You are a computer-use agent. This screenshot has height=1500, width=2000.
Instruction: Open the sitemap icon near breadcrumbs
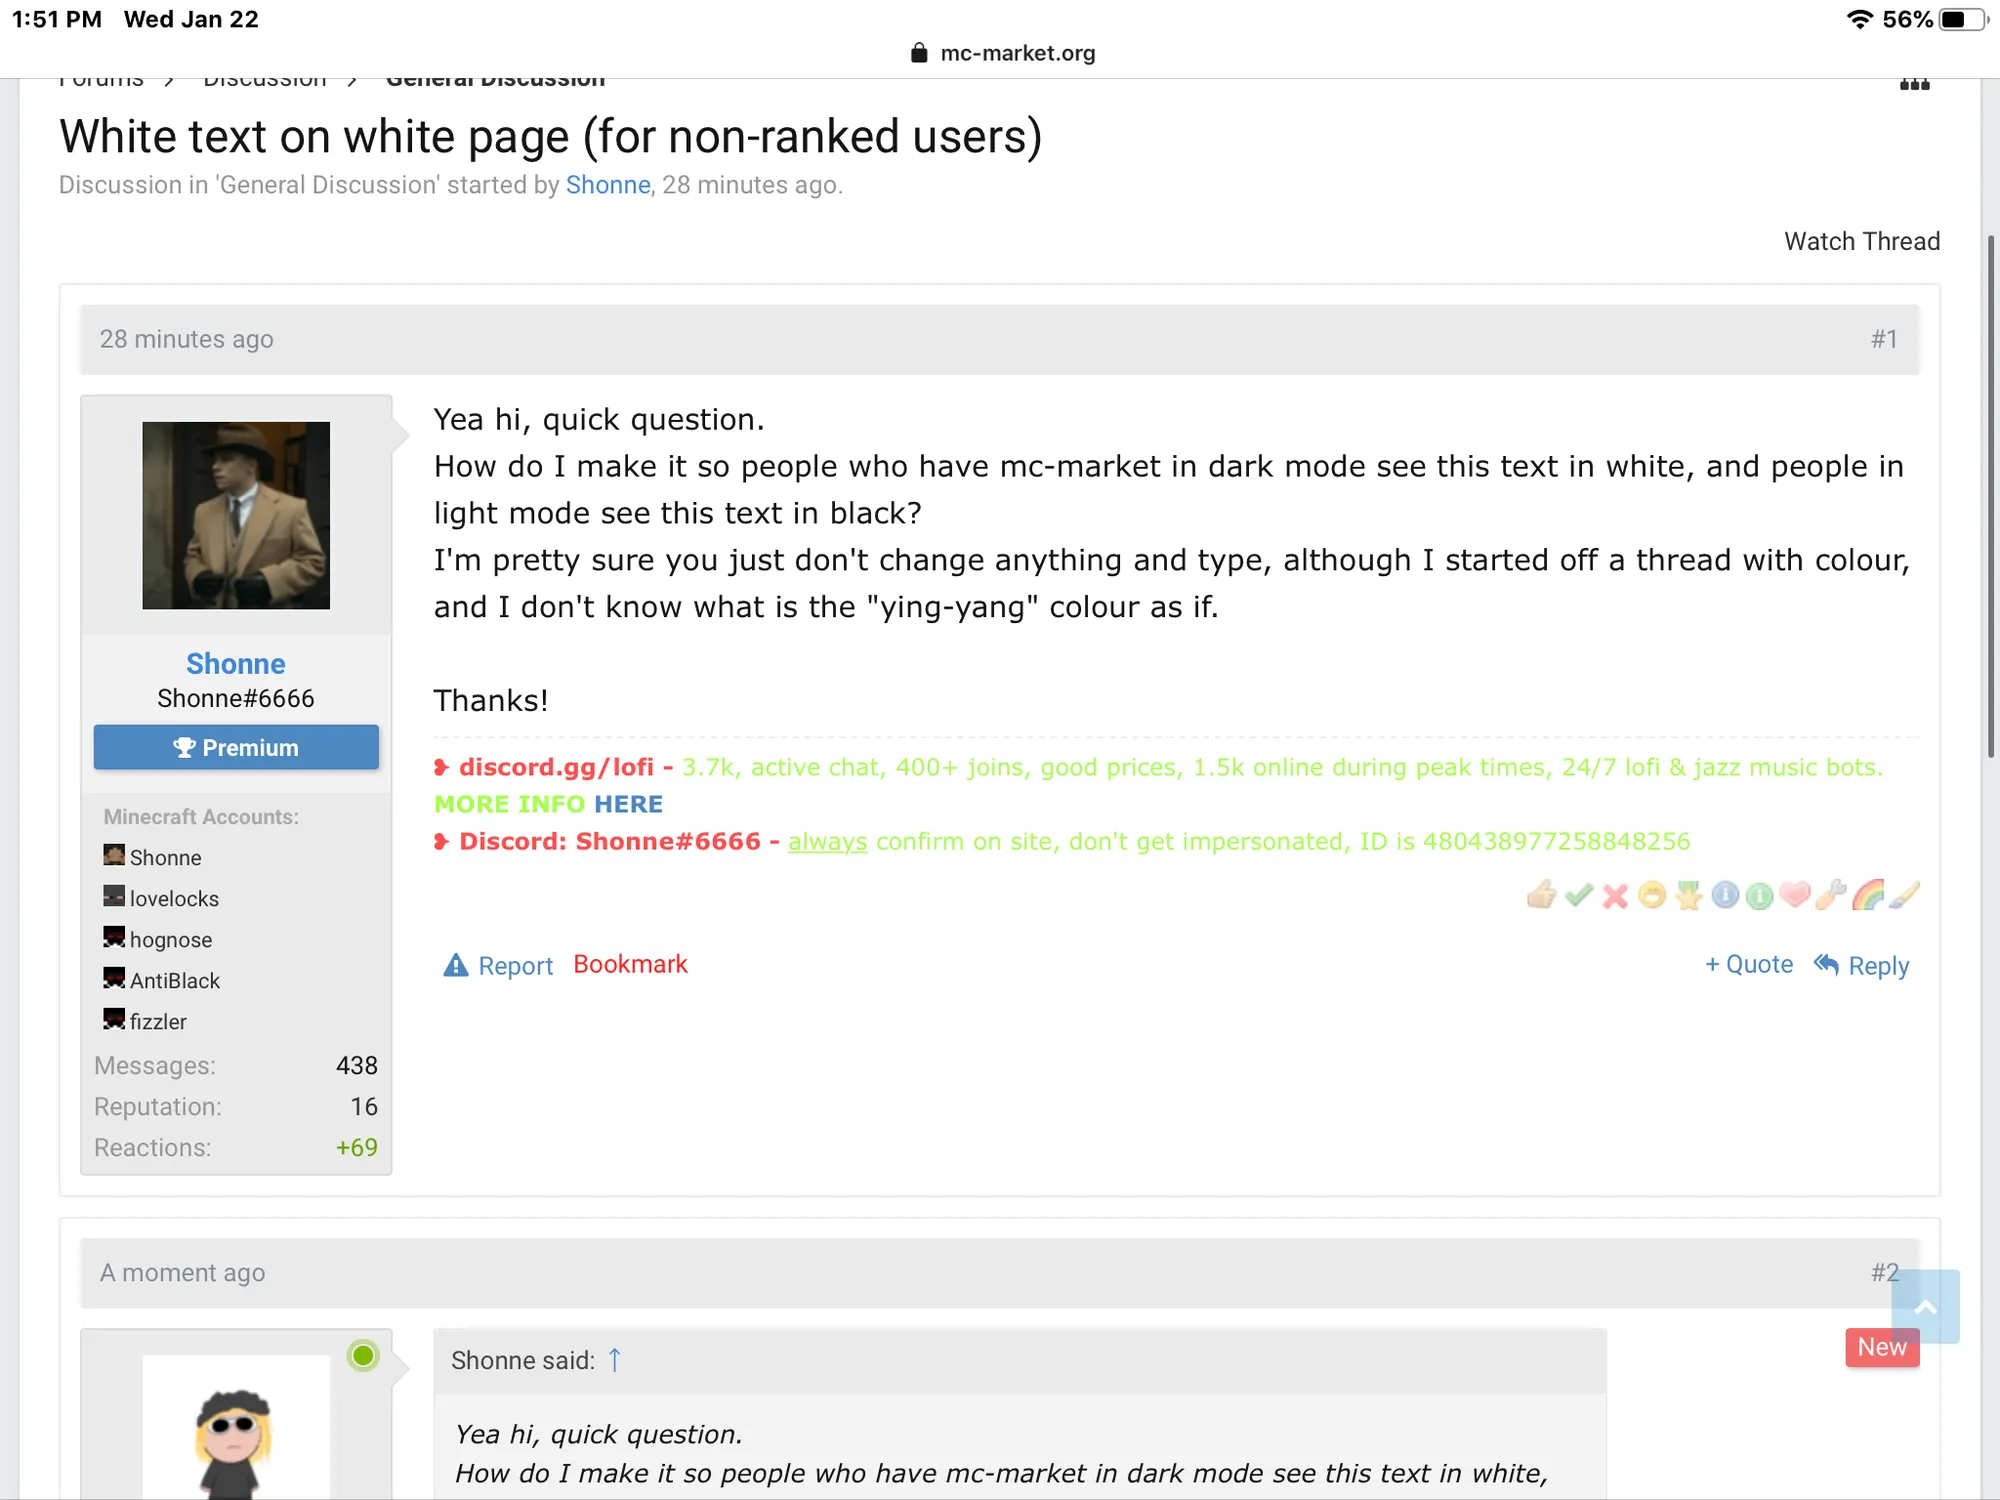tap(1914, 84)
